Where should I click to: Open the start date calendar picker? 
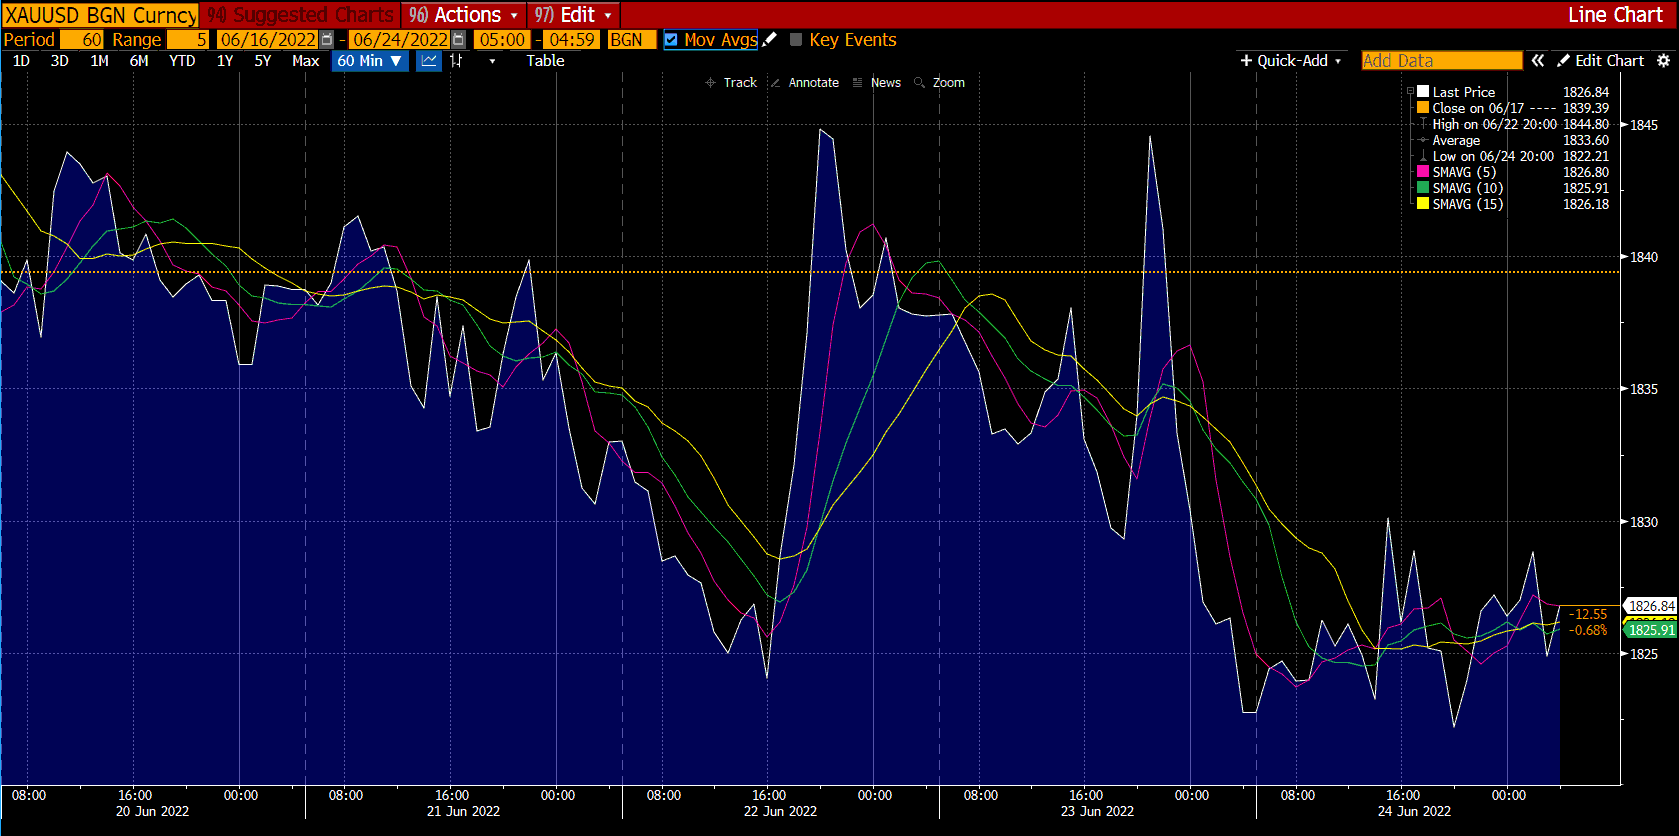click(x=327, y=40)
